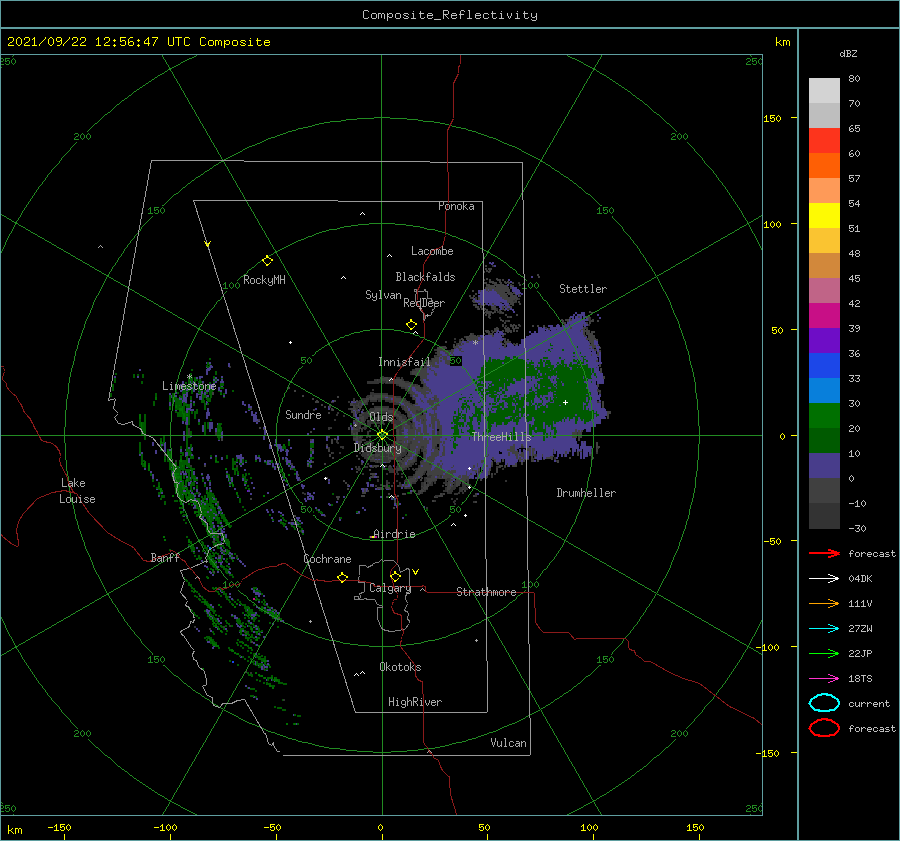
Task: Click the red forecast arrow legend icon
Action: 824,553
